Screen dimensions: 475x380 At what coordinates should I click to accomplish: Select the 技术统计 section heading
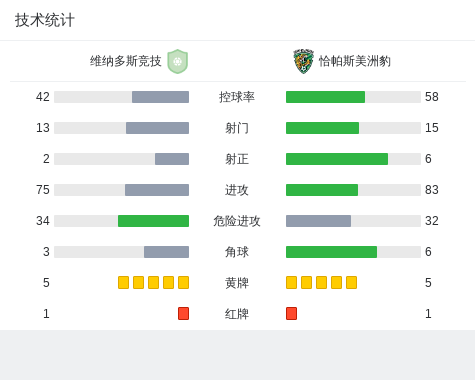45,20
